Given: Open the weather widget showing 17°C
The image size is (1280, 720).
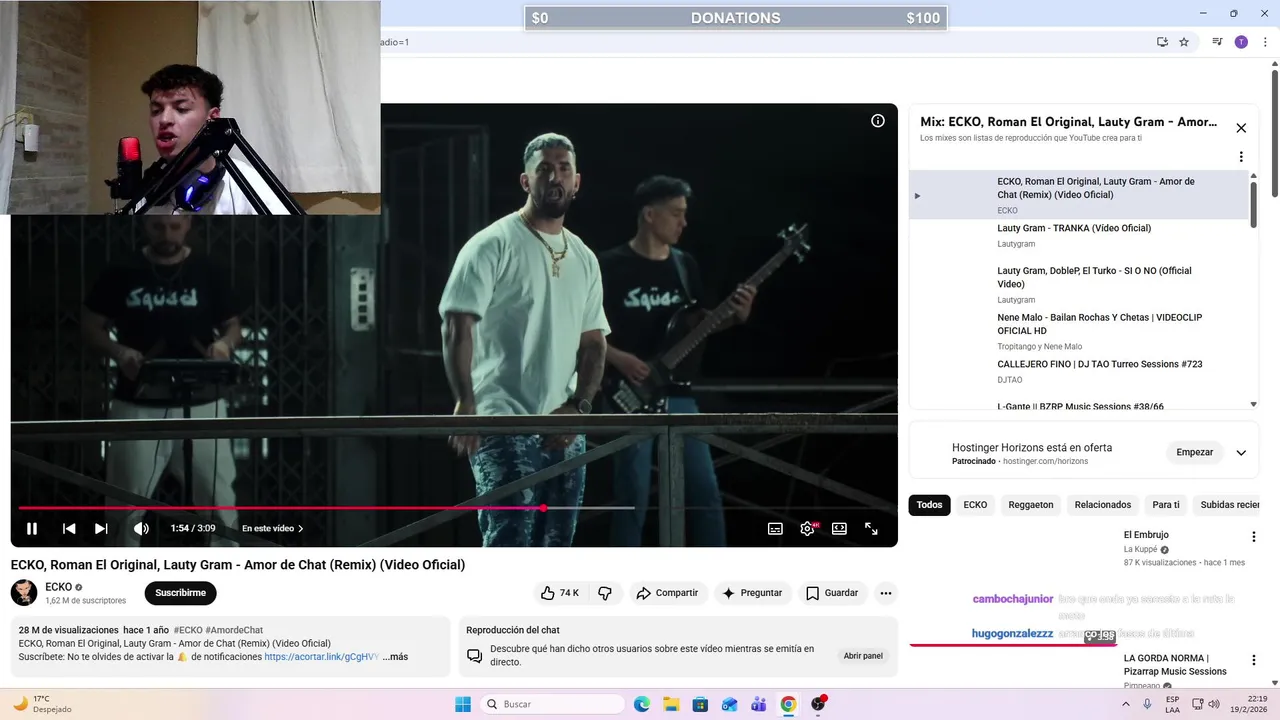Looking at the screenshot, I should pos(41,704).
